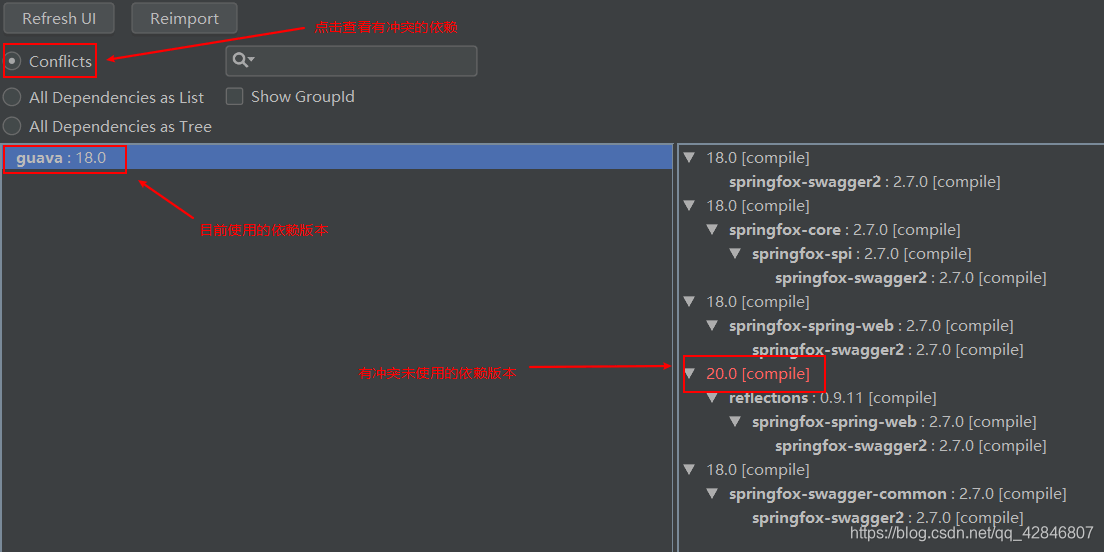Collapse springfox-spring-web under third 18.0 entry
Image resolution: width=1104 pixels, height=552 pixels.
pyautogui.click(x=713, y=325)
